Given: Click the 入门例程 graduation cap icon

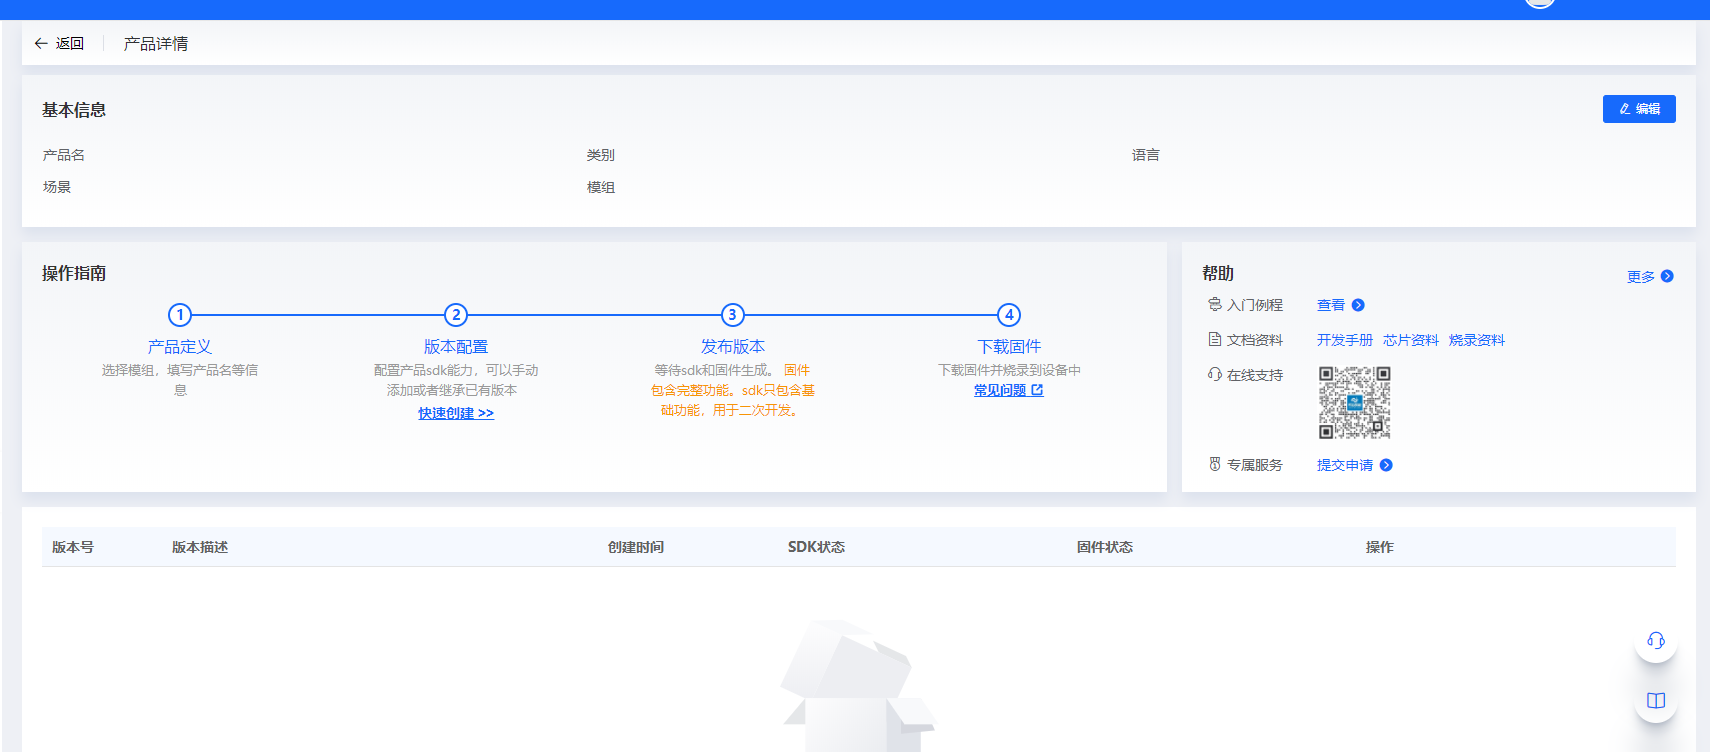Looking at the screenshot, I should pyautogui.click(x=1215, y=304).
